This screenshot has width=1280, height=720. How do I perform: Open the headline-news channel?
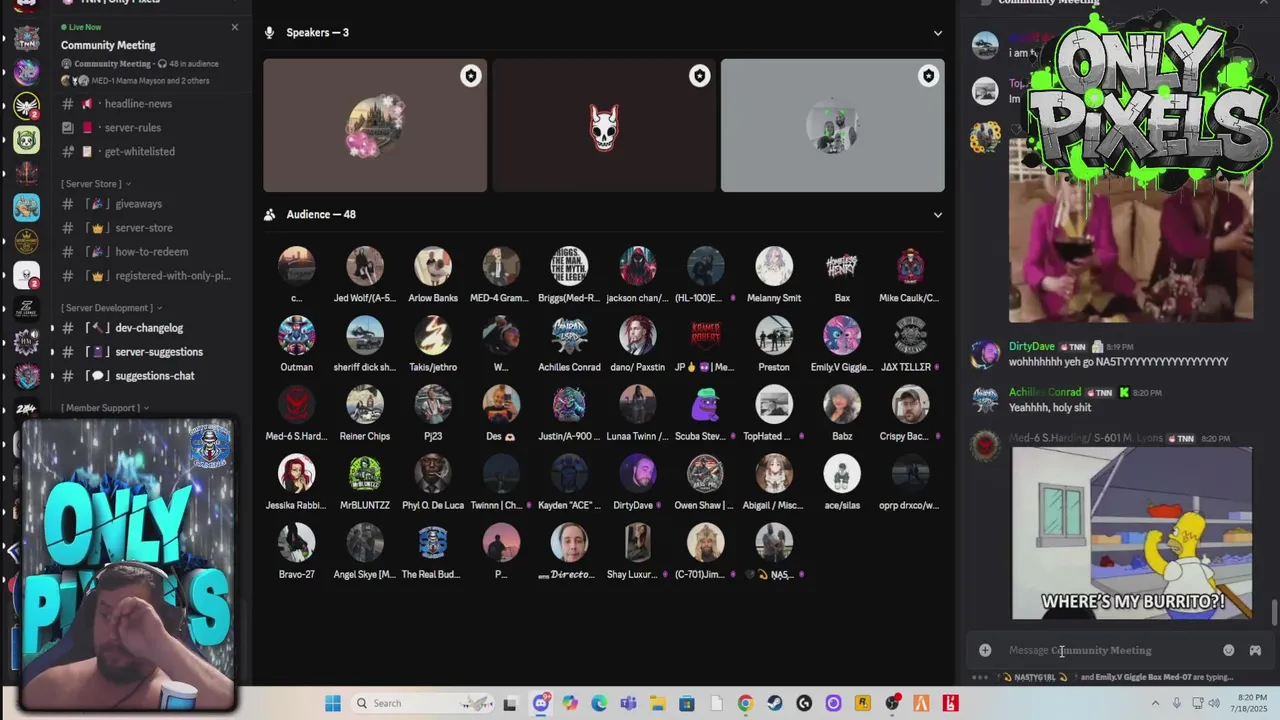tap(150, 104)
